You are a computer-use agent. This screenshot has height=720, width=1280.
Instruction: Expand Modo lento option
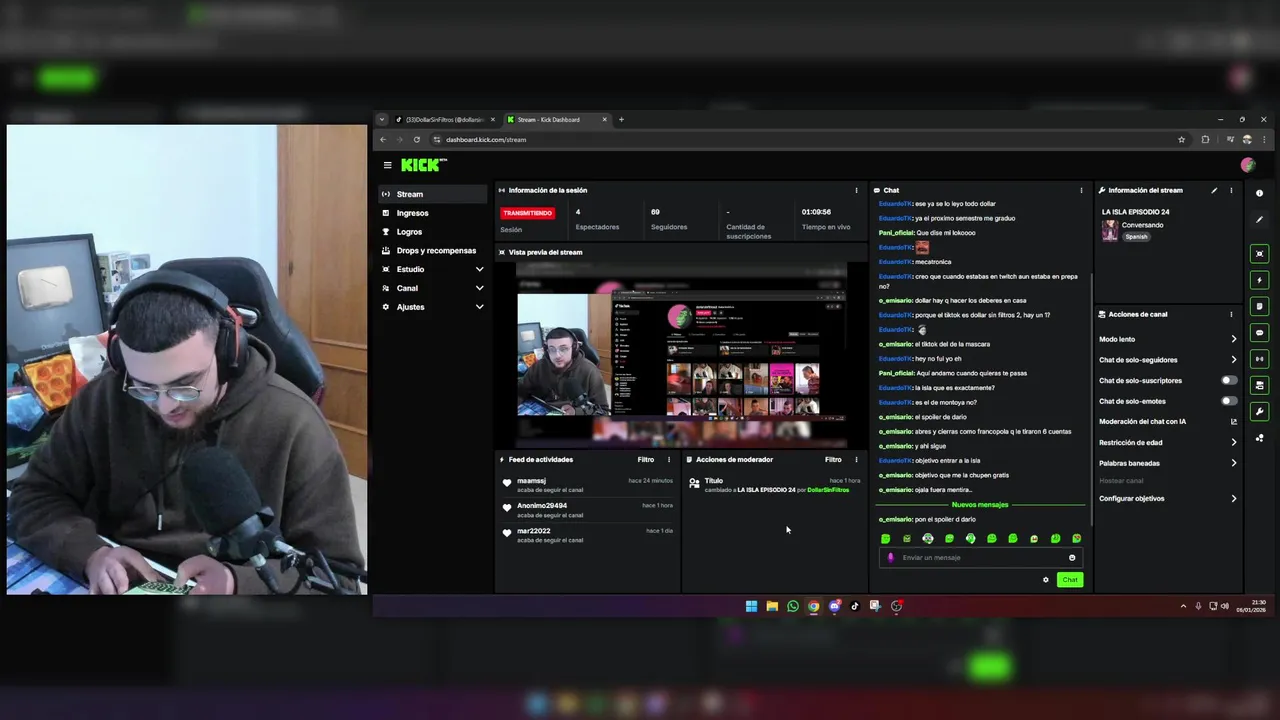tap(1168, 339)
